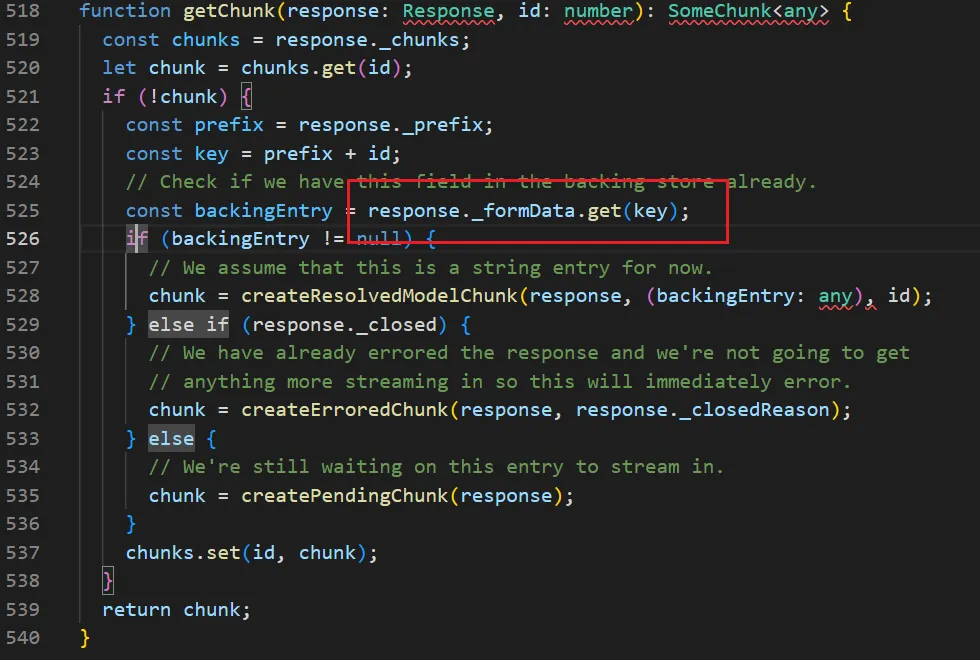
Task: Click the createPendingChunk function call
Action: [346, 496]
